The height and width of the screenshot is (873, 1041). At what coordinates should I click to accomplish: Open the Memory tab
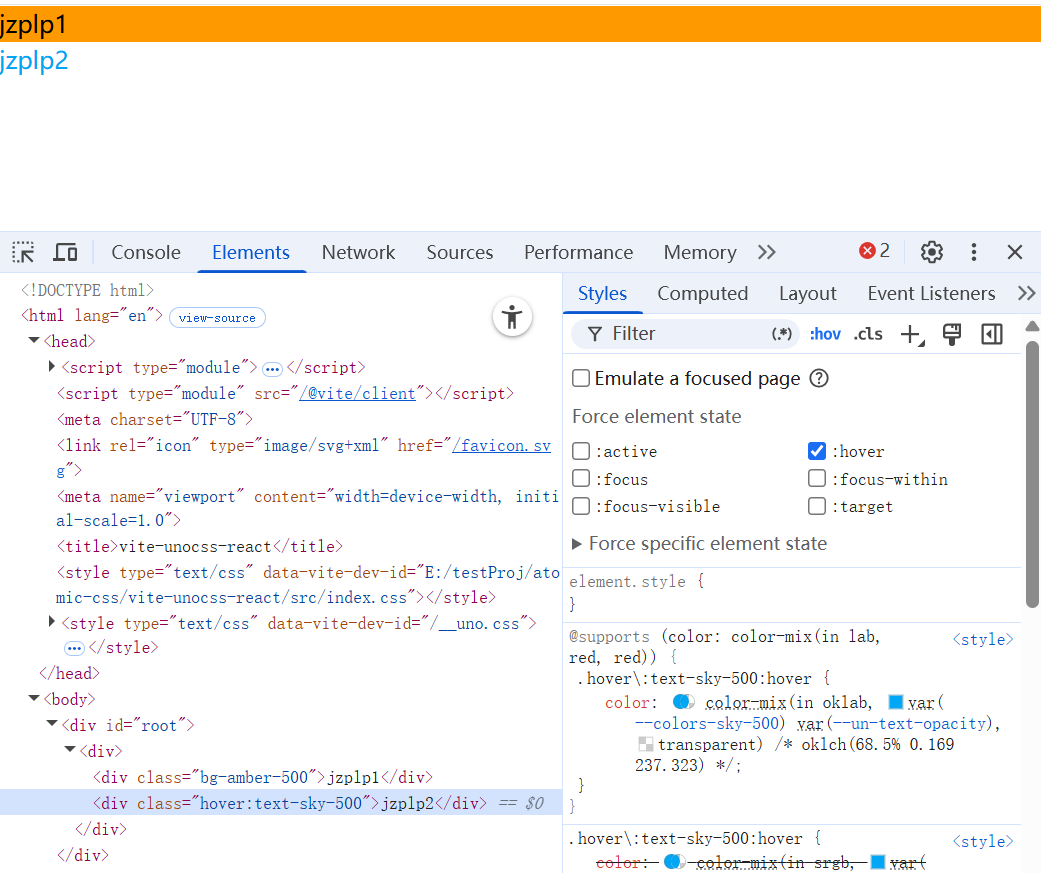click(700, 252)
